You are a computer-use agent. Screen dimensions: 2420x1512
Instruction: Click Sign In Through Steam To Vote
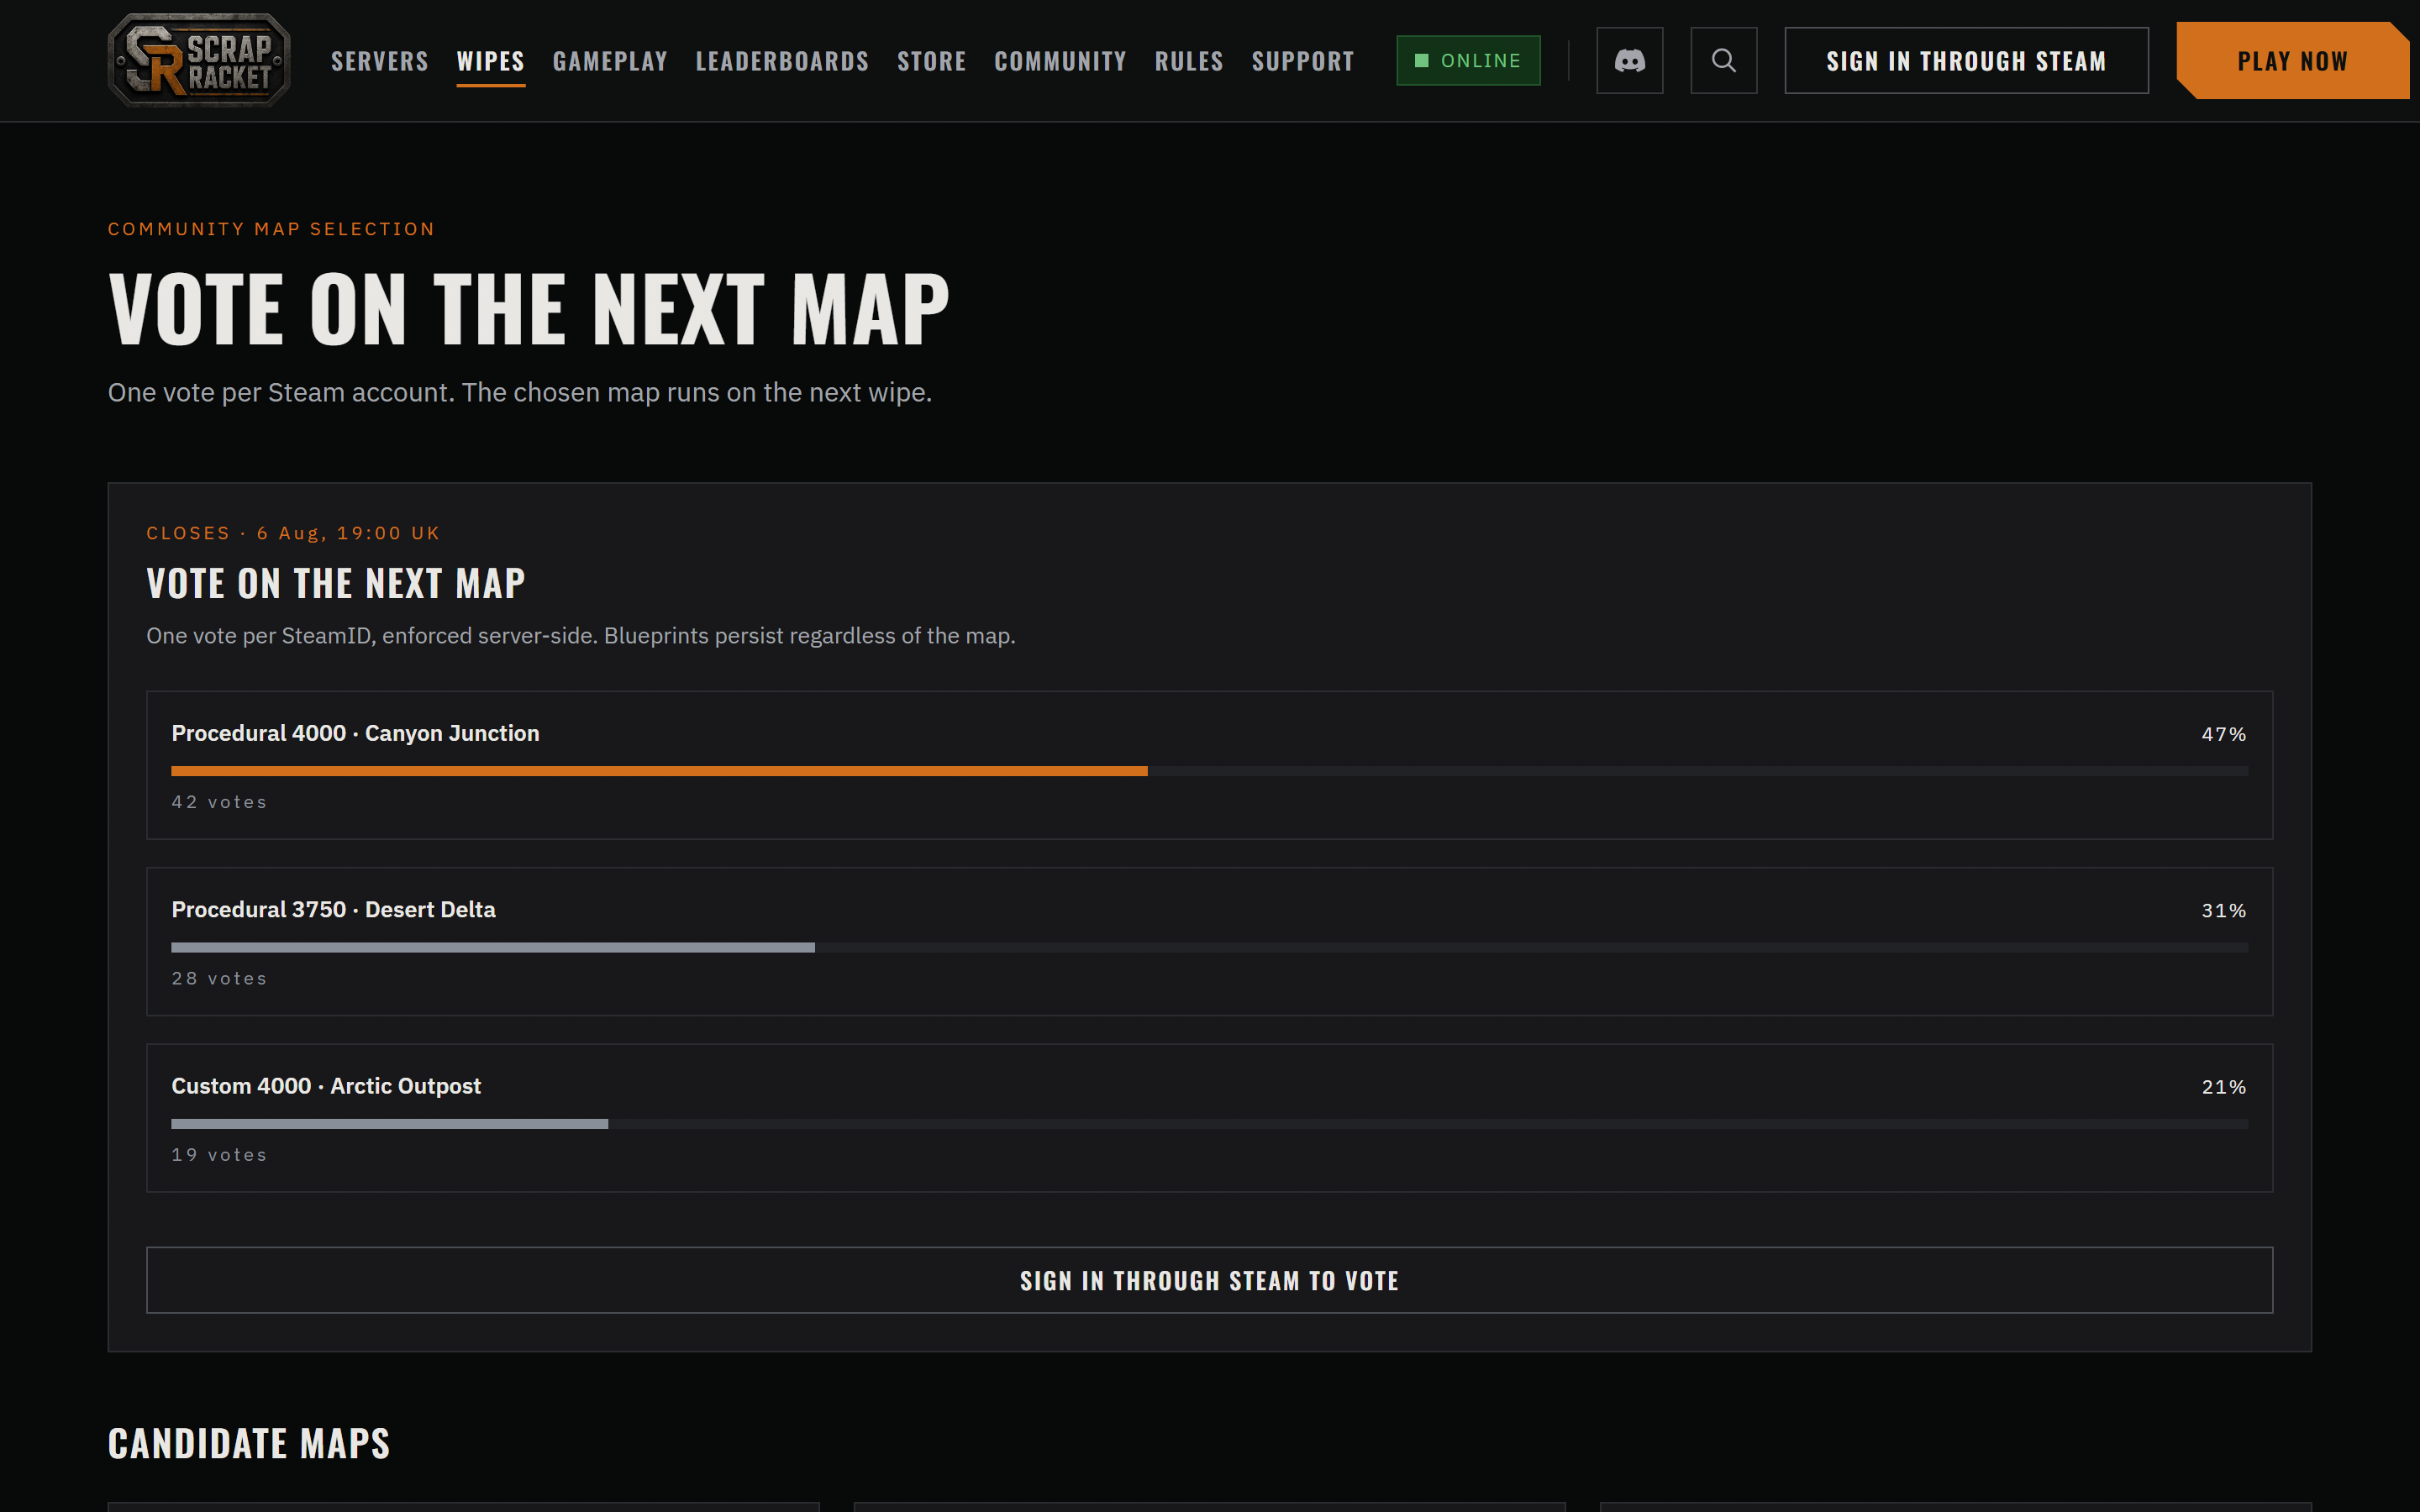click(1209, 1280)
